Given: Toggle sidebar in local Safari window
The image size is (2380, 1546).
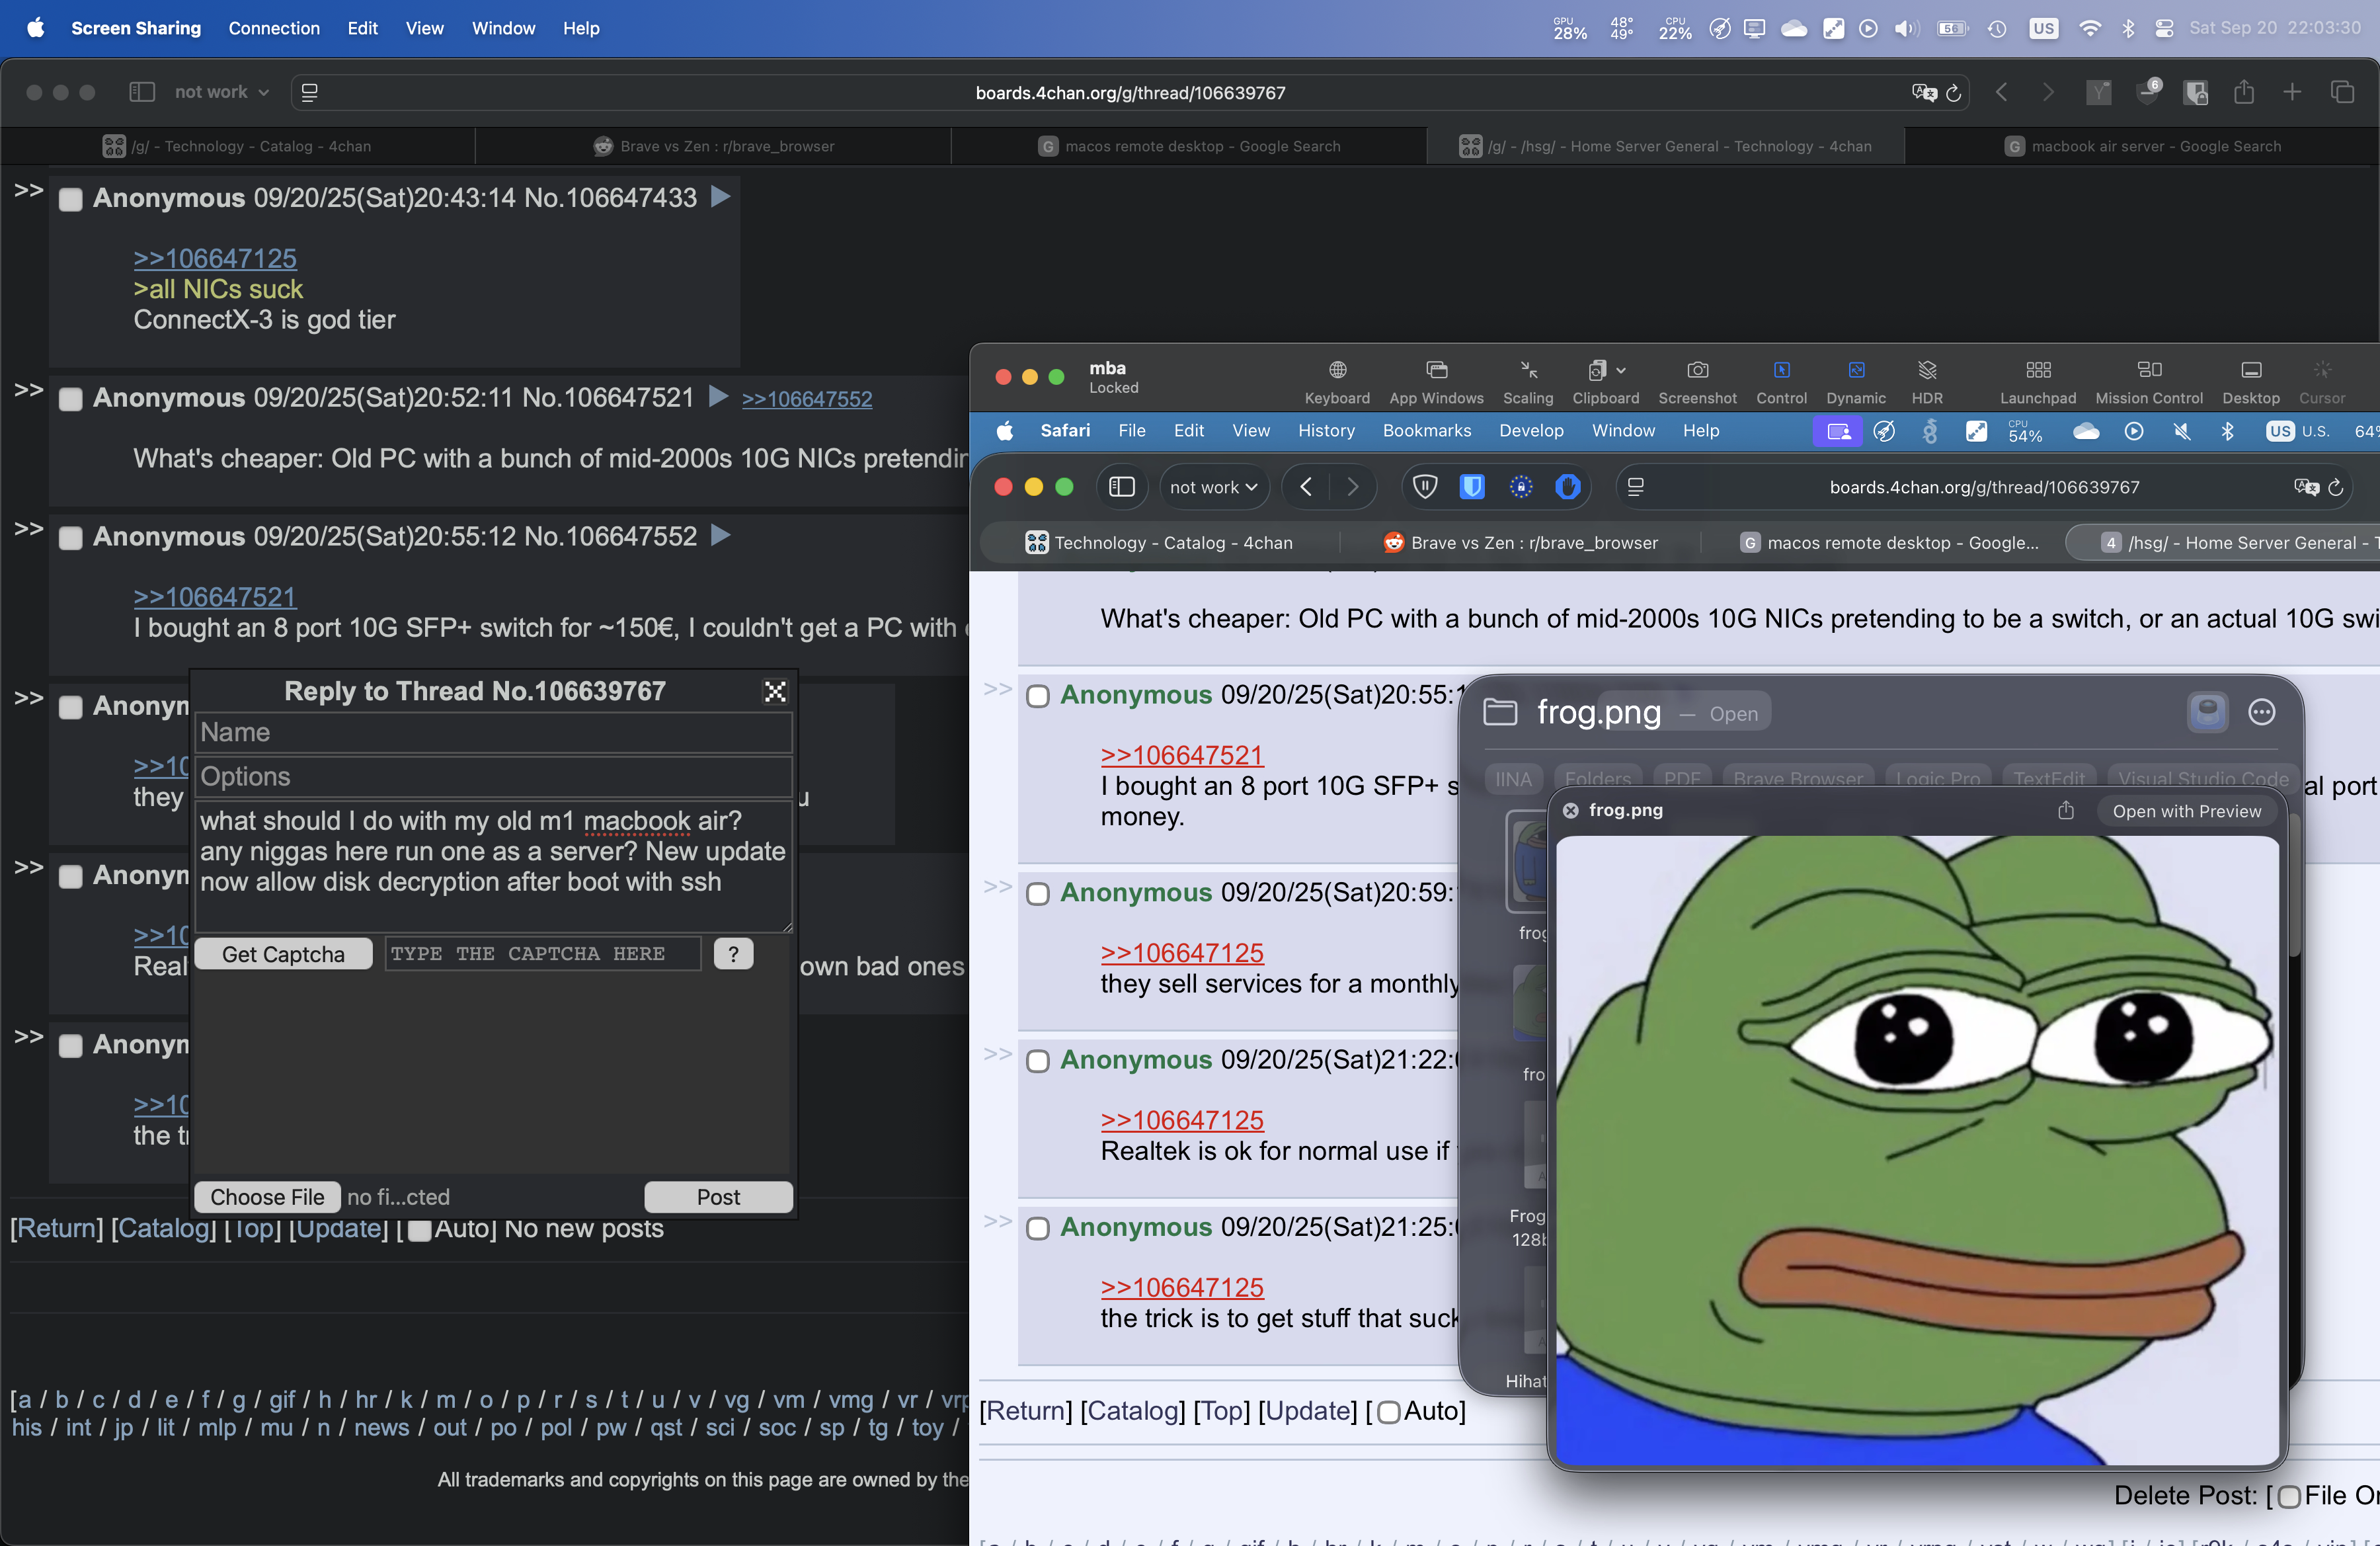Looking at the screenshot, I should coord(142,92).
